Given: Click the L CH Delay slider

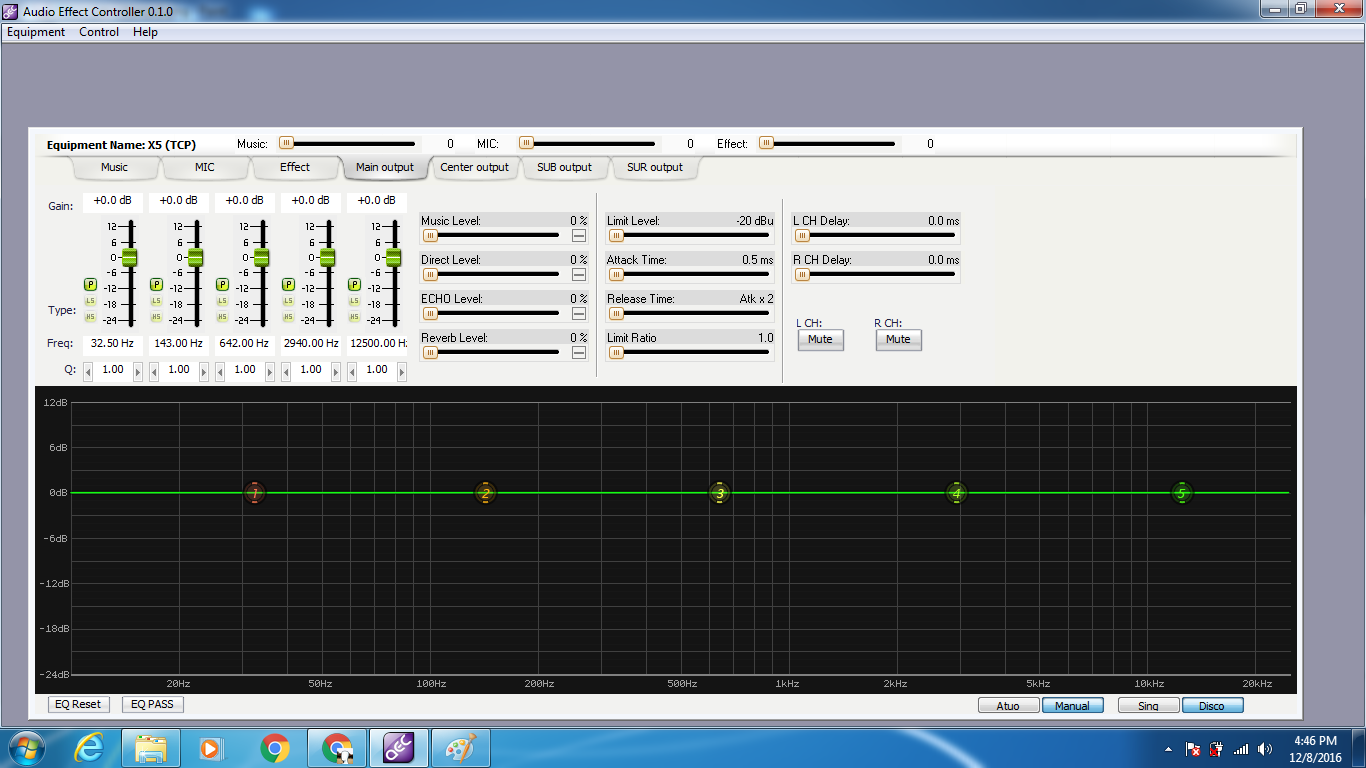Looking at the screenshot, I should (x=875, y=236).
